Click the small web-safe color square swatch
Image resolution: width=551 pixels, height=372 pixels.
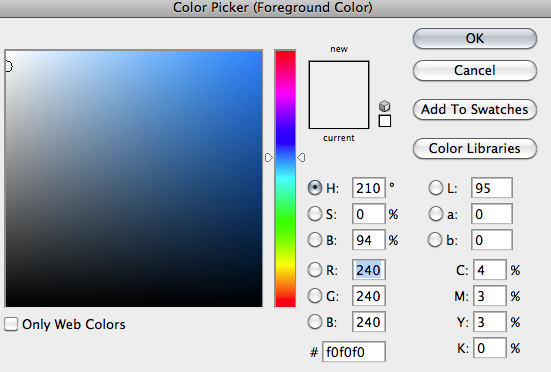[385, 121]
